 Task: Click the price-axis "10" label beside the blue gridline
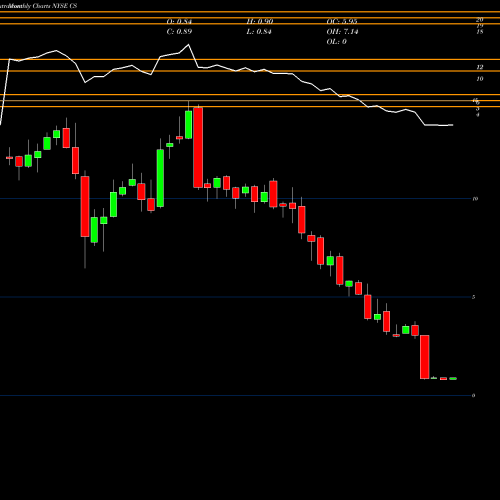(475, 199)
